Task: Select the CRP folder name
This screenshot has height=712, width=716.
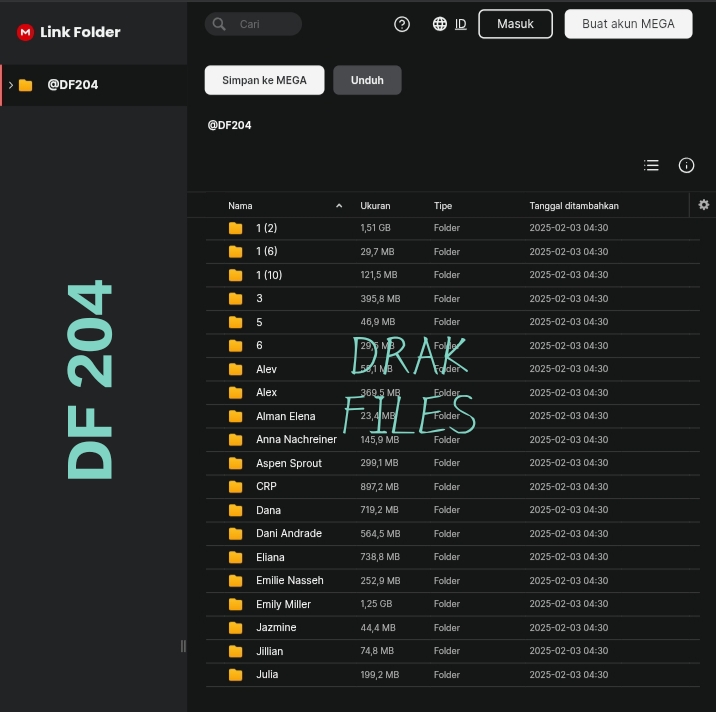Action: [x=266, y=486]
